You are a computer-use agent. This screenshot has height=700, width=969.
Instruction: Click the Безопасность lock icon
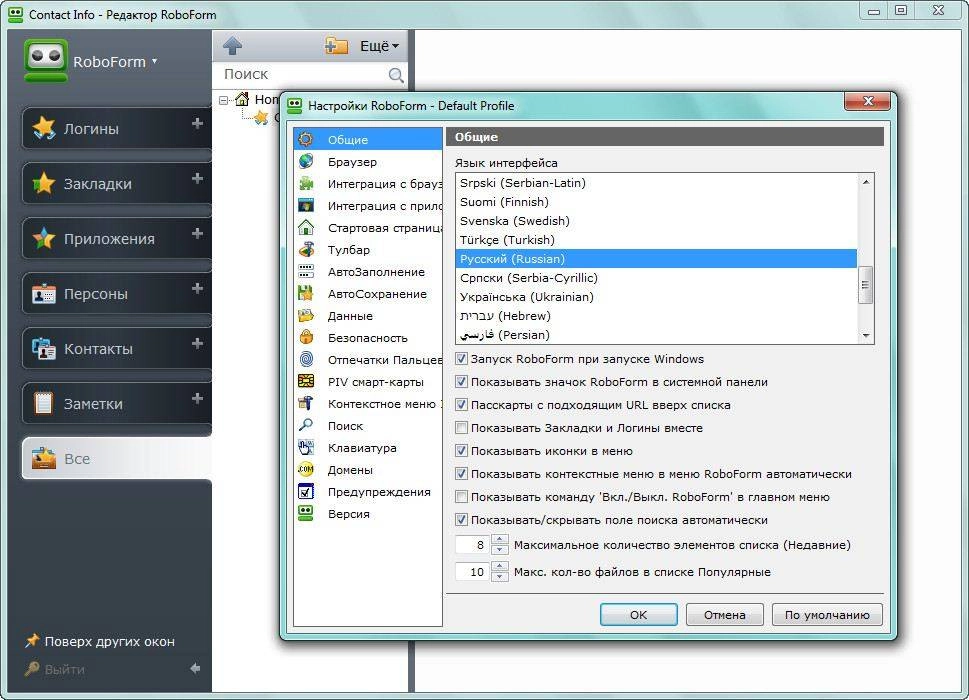(x=306, y=337)
